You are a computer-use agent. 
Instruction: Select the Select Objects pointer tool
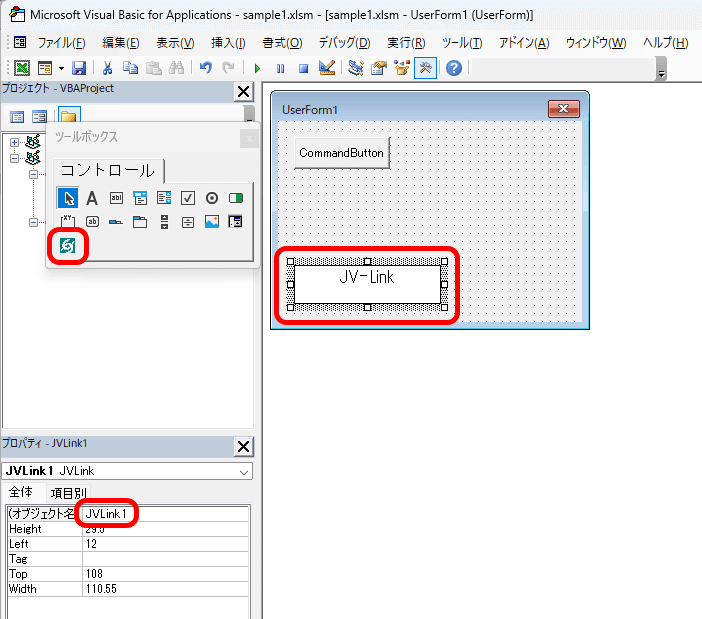point(68,198)
